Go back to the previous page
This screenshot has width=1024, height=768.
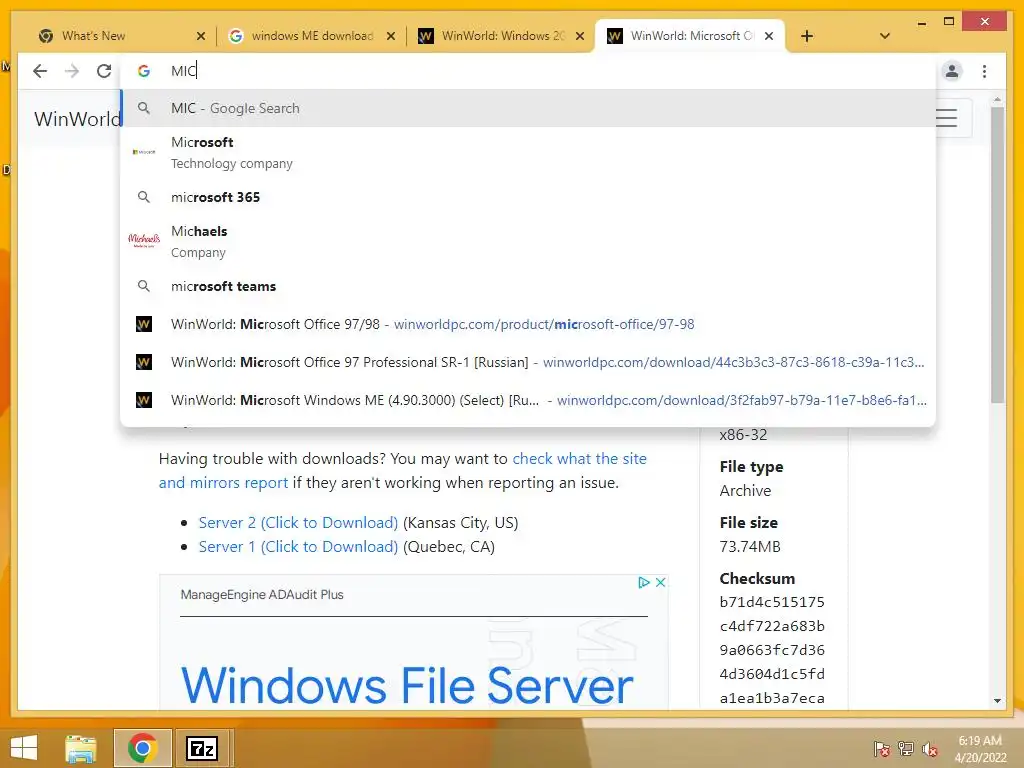click(40, 71)
